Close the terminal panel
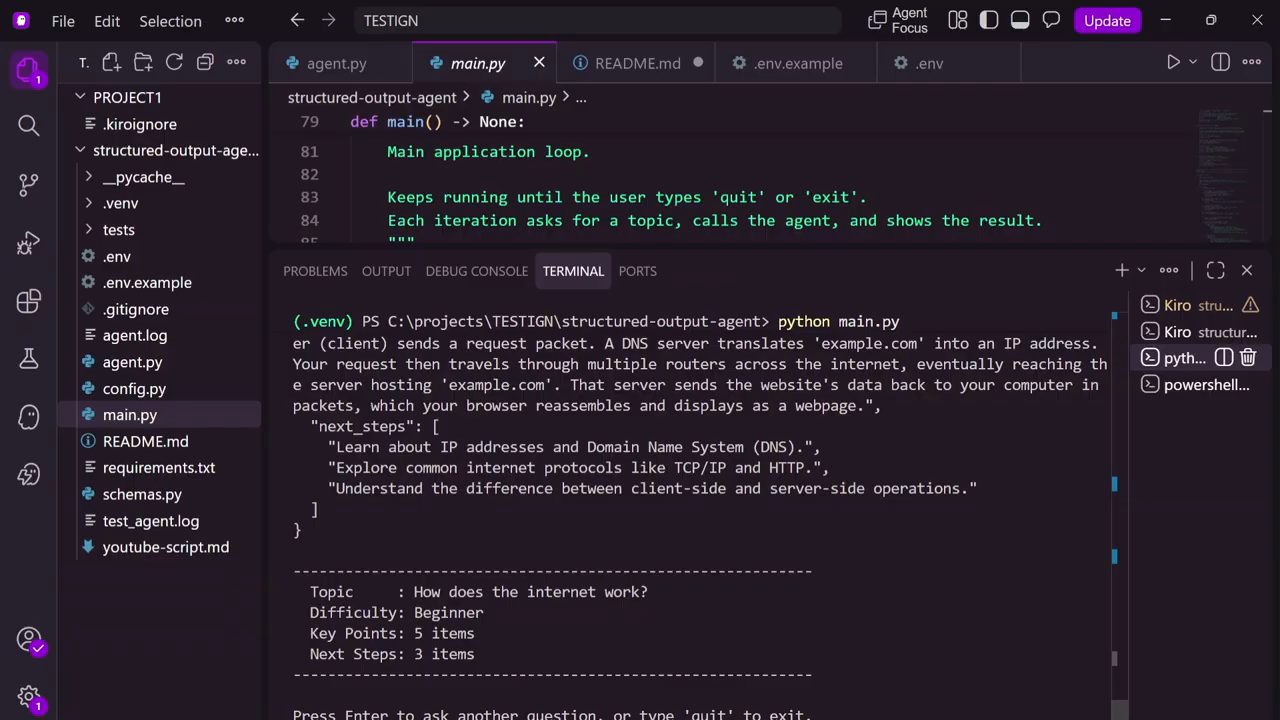Viewport: 1280px width, 720px height. [1247, 270]
